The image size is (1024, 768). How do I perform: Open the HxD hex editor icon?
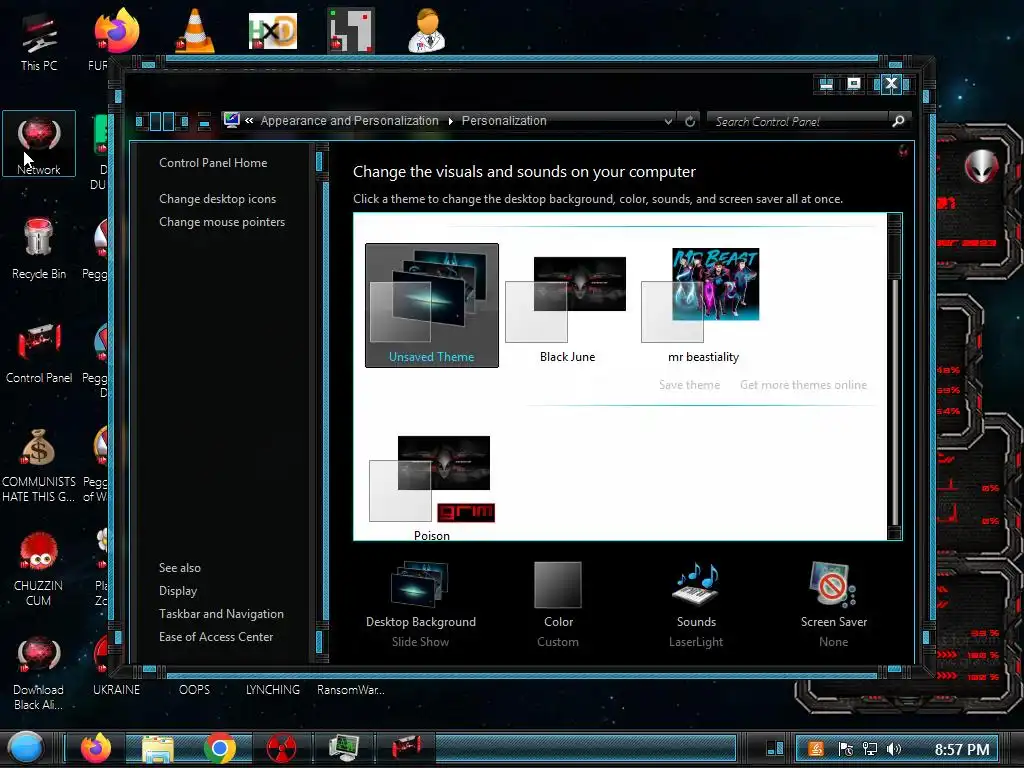[273, 31]
